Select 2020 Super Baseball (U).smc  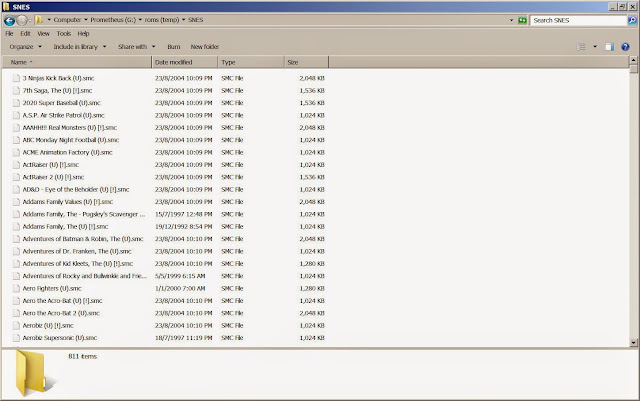click(x=62, y=102)
